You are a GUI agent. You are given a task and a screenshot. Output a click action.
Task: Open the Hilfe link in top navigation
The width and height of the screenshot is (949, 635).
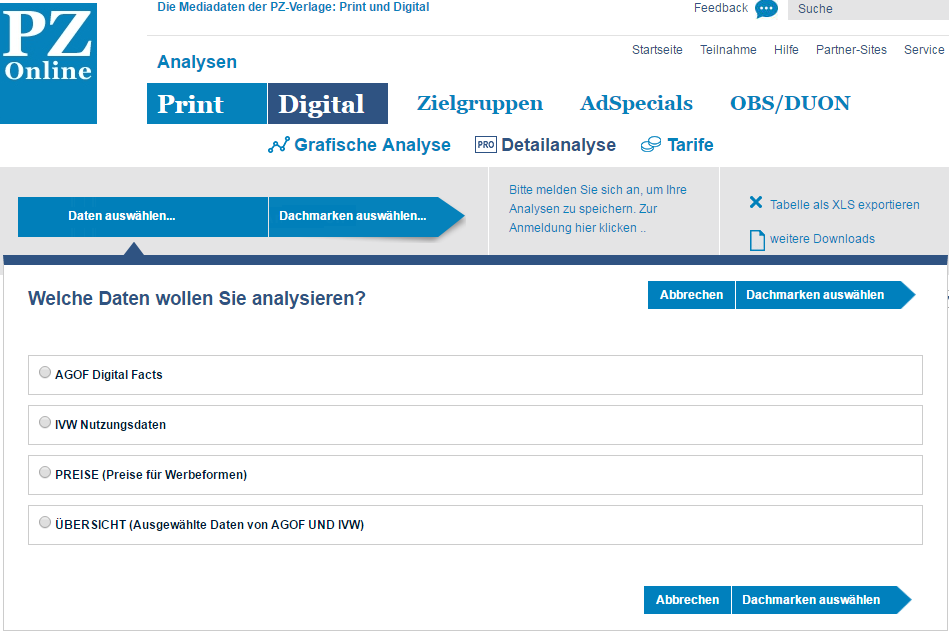pyautogui.click(x=786, y=50)
